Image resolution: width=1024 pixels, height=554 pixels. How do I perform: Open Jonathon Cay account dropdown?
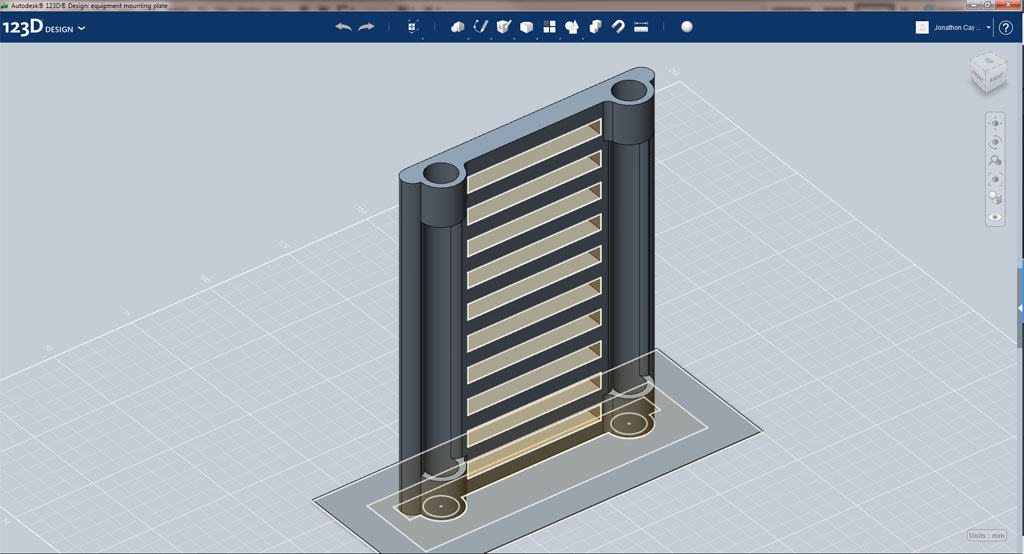coord(962,27)
